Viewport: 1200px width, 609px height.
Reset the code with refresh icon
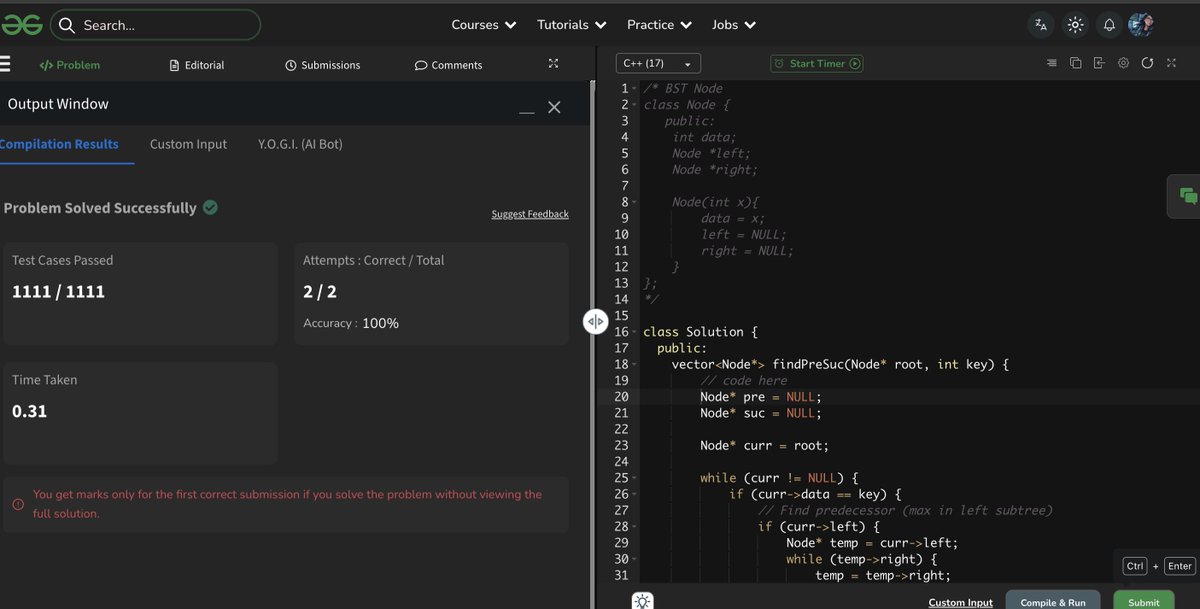point(1147,63)
